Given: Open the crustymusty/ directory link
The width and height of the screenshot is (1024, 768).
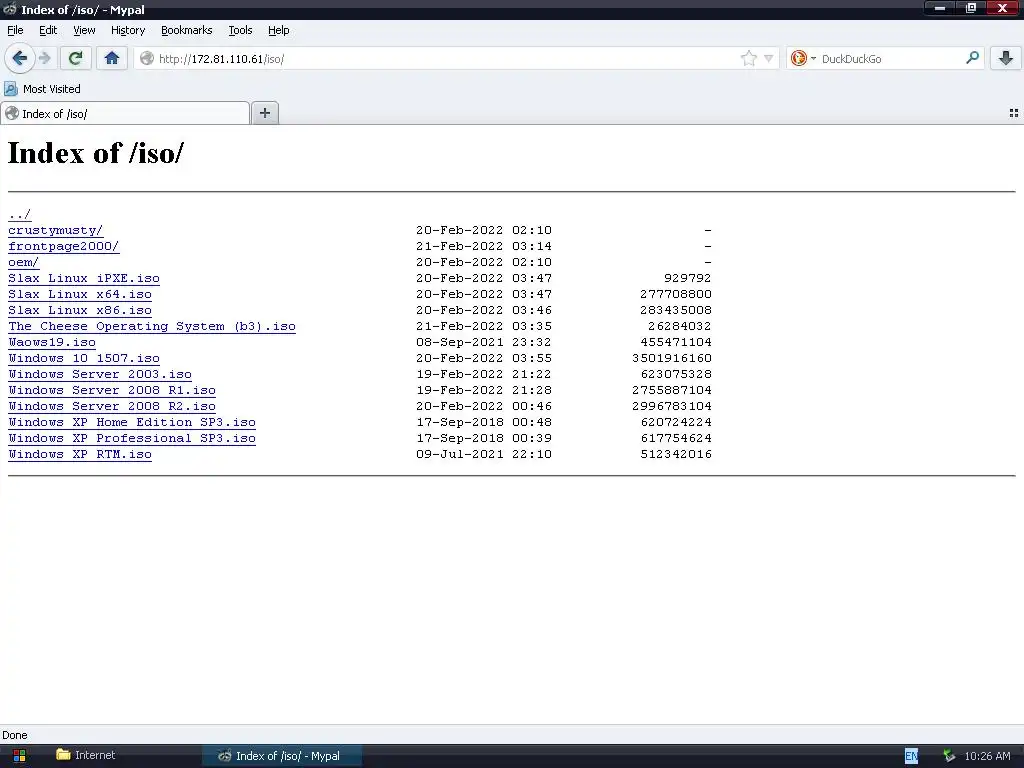Looking at the screenshot, I should click(x=56, y=231).
